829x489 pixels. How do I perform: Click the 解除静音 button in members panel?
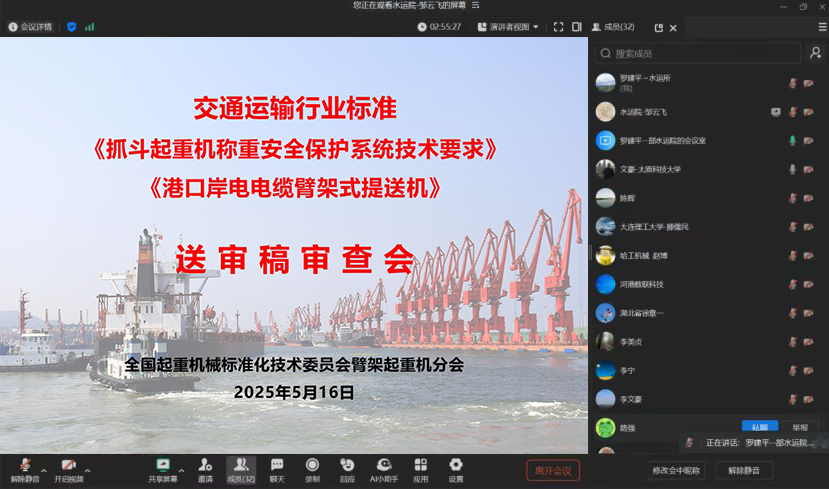744,470
